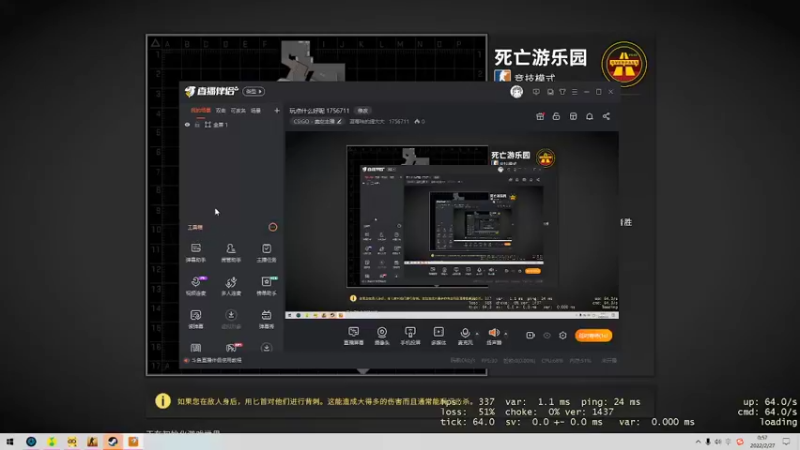Open the message icon in title bar

click(x=536, y=92)
